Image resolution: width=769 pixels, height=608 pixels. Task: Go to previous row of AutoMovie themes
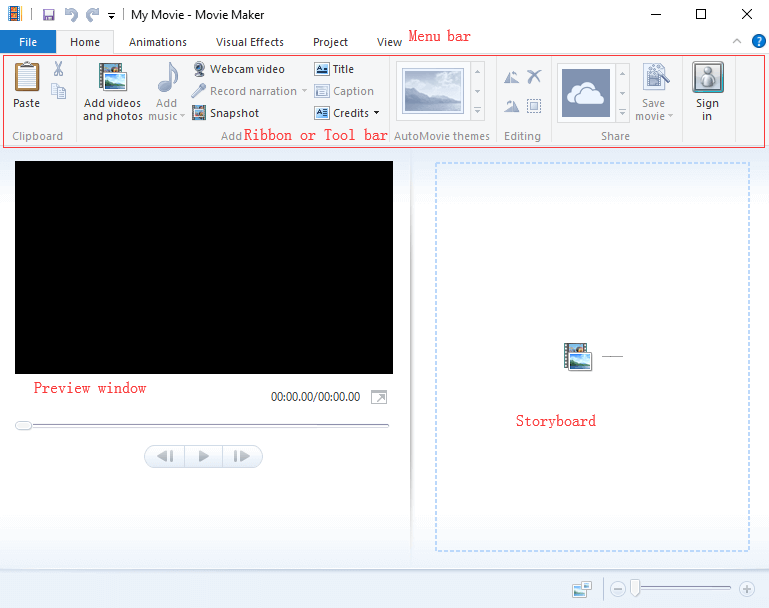(x=478, y=72)
